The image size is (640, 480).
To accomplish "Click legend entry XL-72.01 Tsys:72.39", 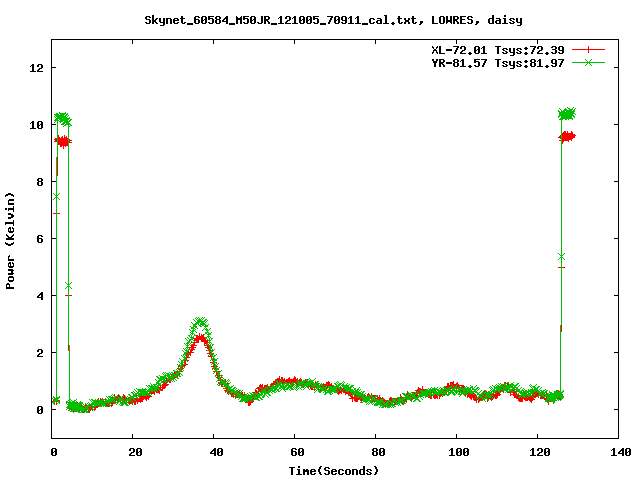I will [x=498, y=50].
